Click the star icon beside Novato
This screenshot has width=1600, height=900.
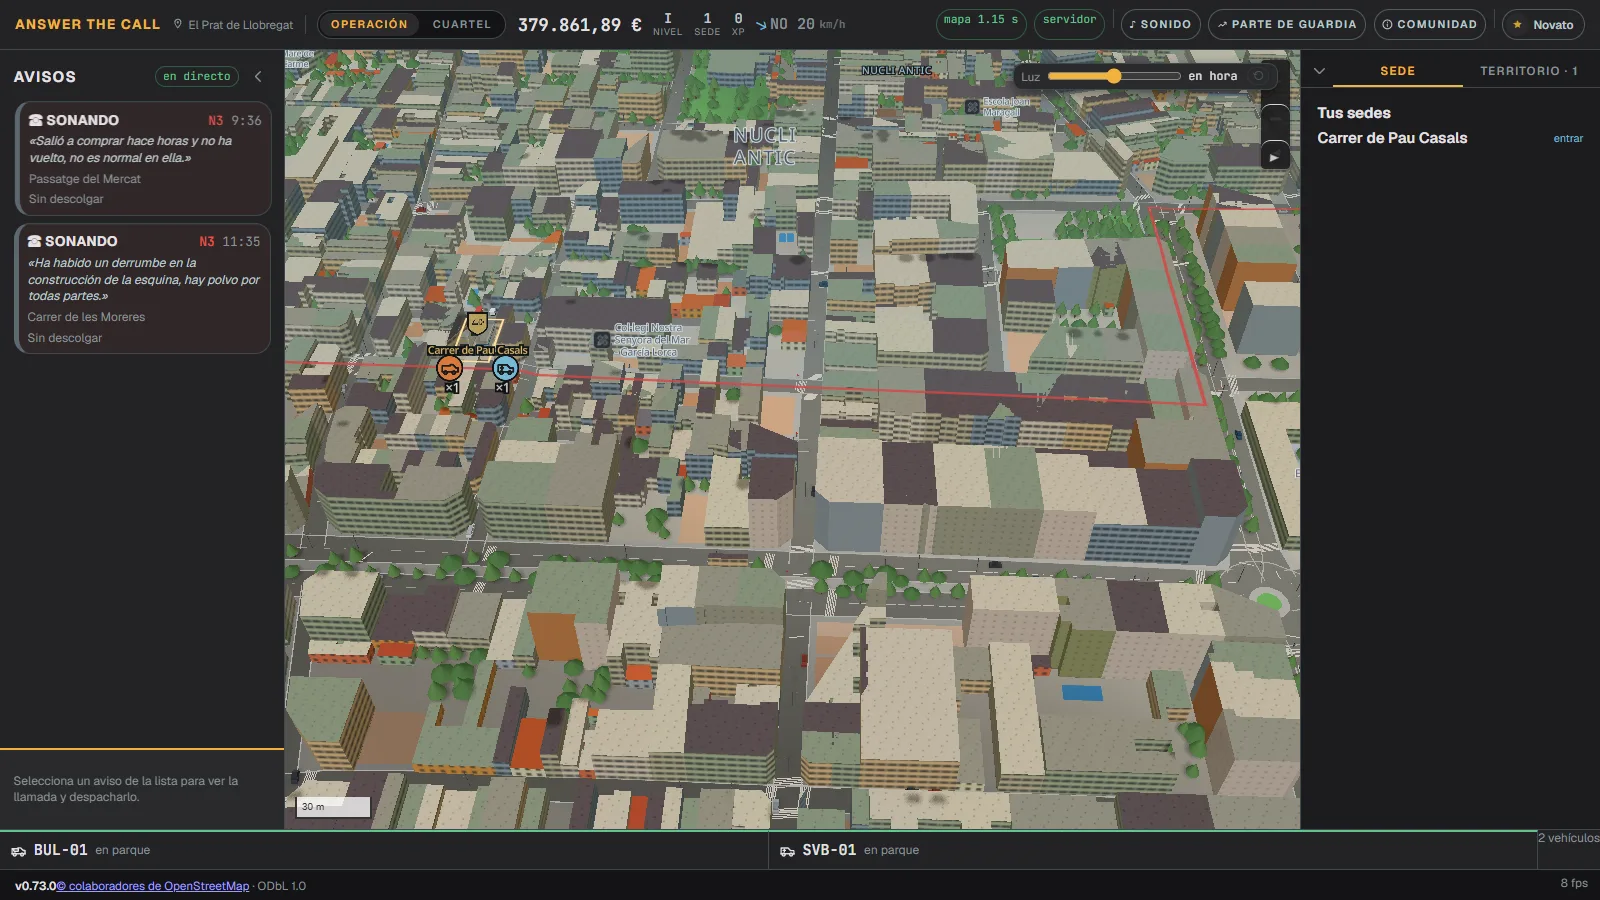[x=1518, y=25]
